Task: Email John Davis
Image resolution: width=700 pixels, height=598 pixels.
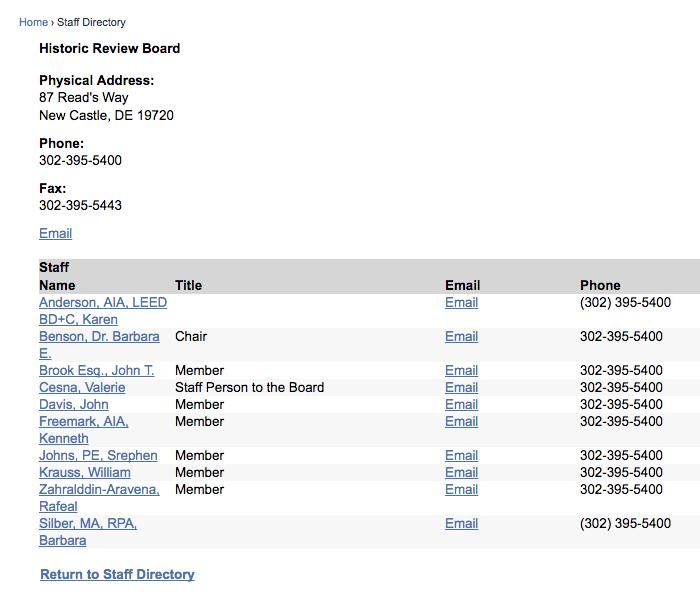Action: 461,404
